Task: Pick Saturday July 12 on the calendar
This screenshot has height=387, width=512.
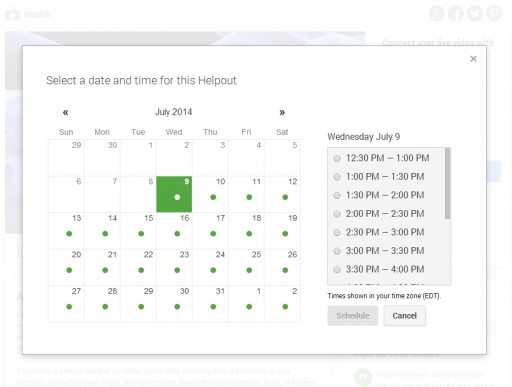Action: pos(282,194)
